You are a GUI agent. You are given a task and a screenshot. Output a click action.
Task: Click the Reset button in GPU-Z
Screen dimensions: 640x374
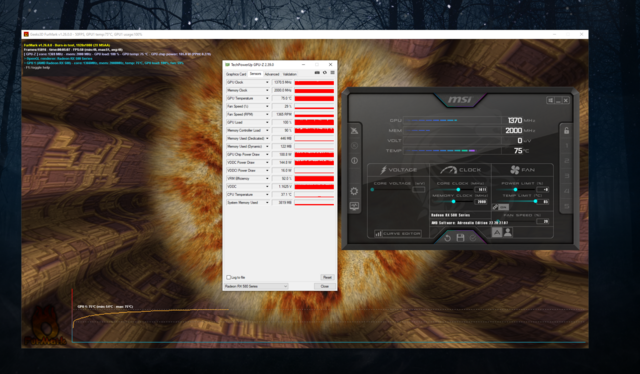click(x=327, y=277)
